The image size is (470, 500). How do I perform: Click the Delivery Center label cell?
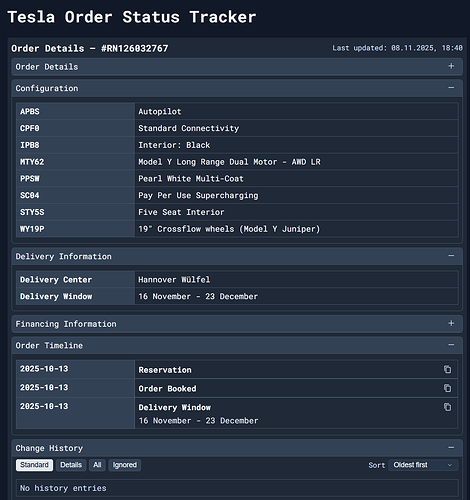[75, 279]
